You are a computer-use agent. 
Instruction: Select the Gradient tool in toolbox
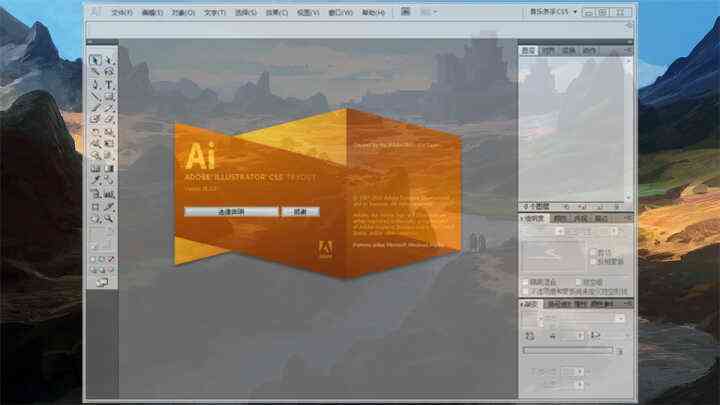(x=109, y=168)
